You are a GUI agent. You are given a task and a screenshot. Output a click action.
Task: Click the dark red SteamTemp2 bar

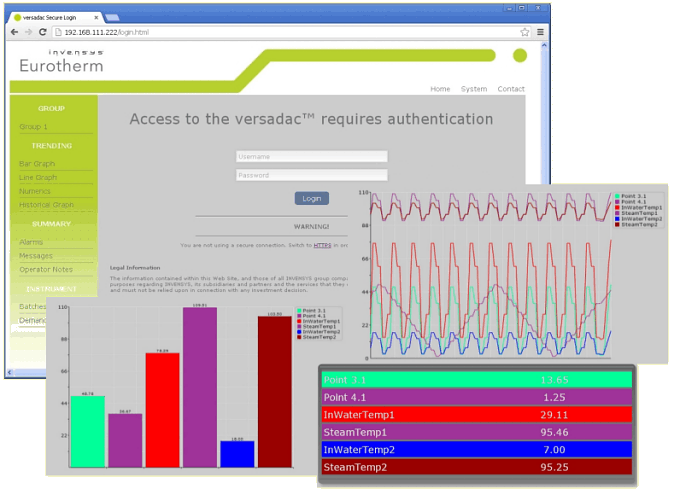pos(275,392)
